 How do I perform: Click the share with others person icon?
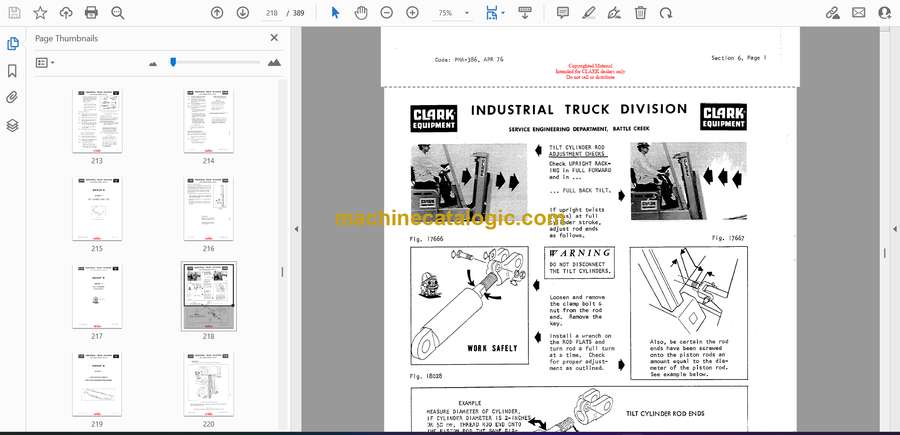[885, 13]
